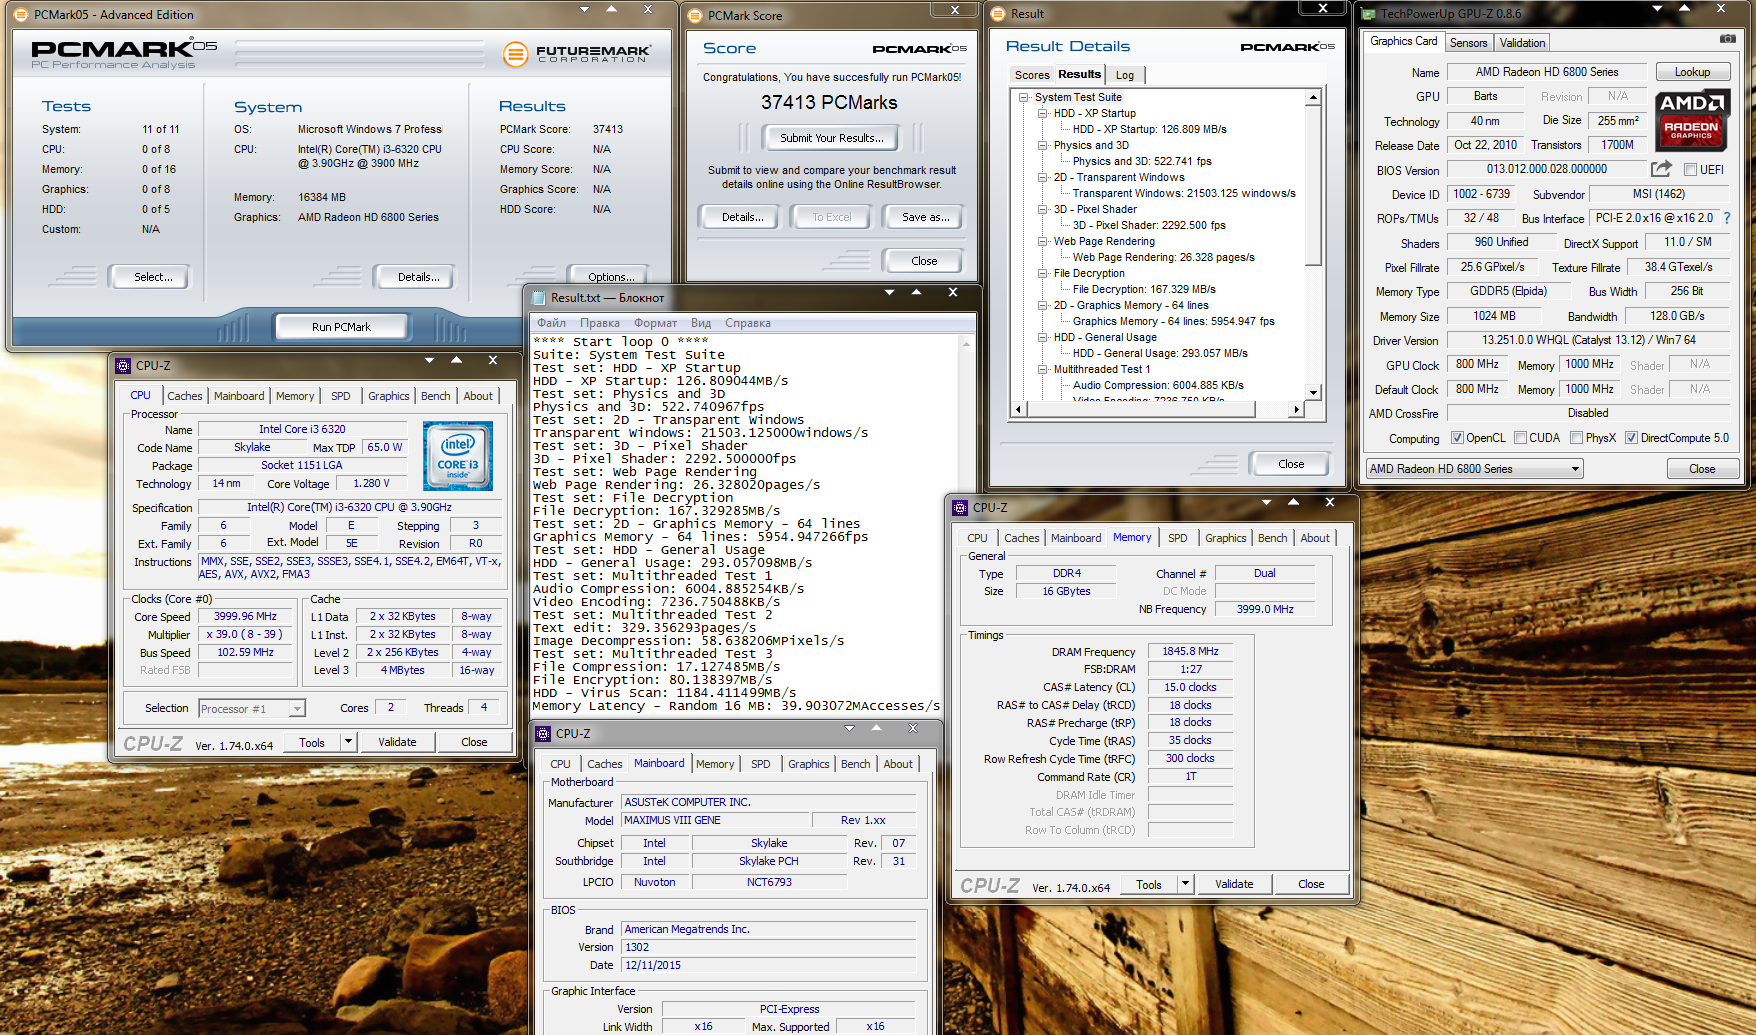Click the Select... button under Tests
This screenshot has height=1035, width=1756.
pos(153,277)
